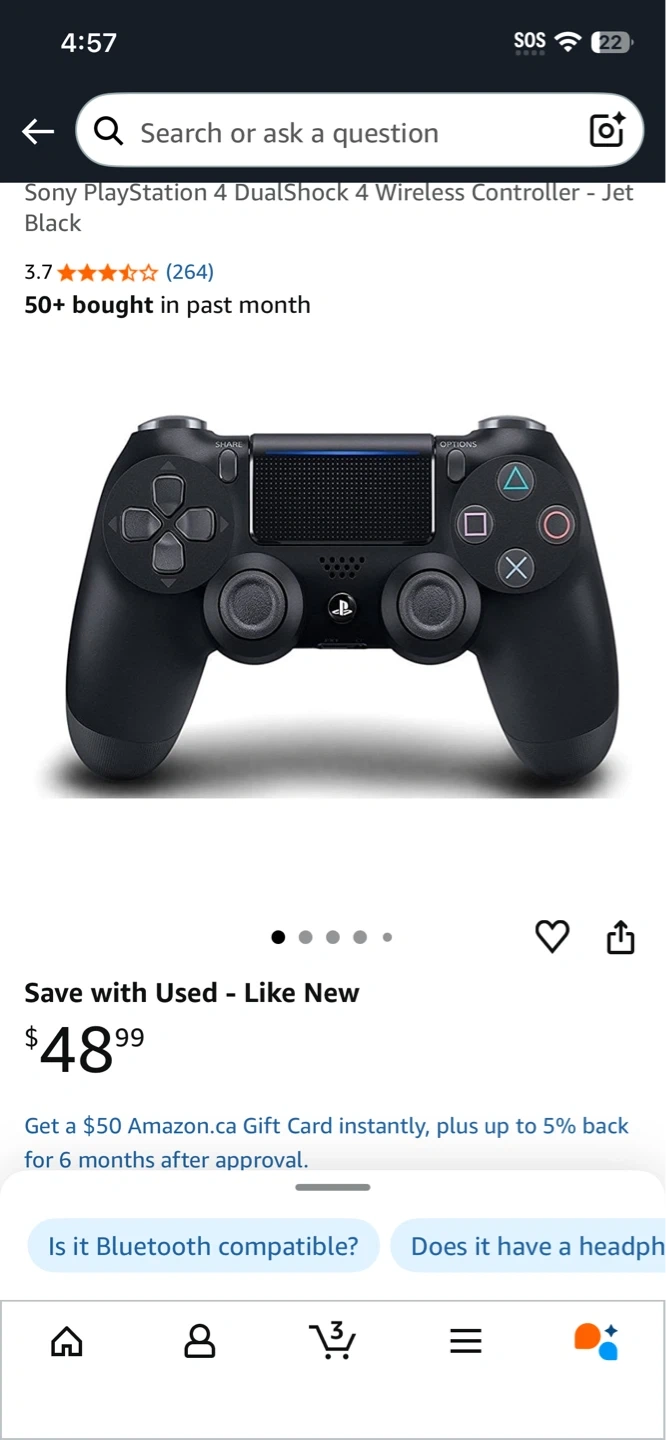
Task: Open the hamburger menu
Action: tap(466, 1341)
